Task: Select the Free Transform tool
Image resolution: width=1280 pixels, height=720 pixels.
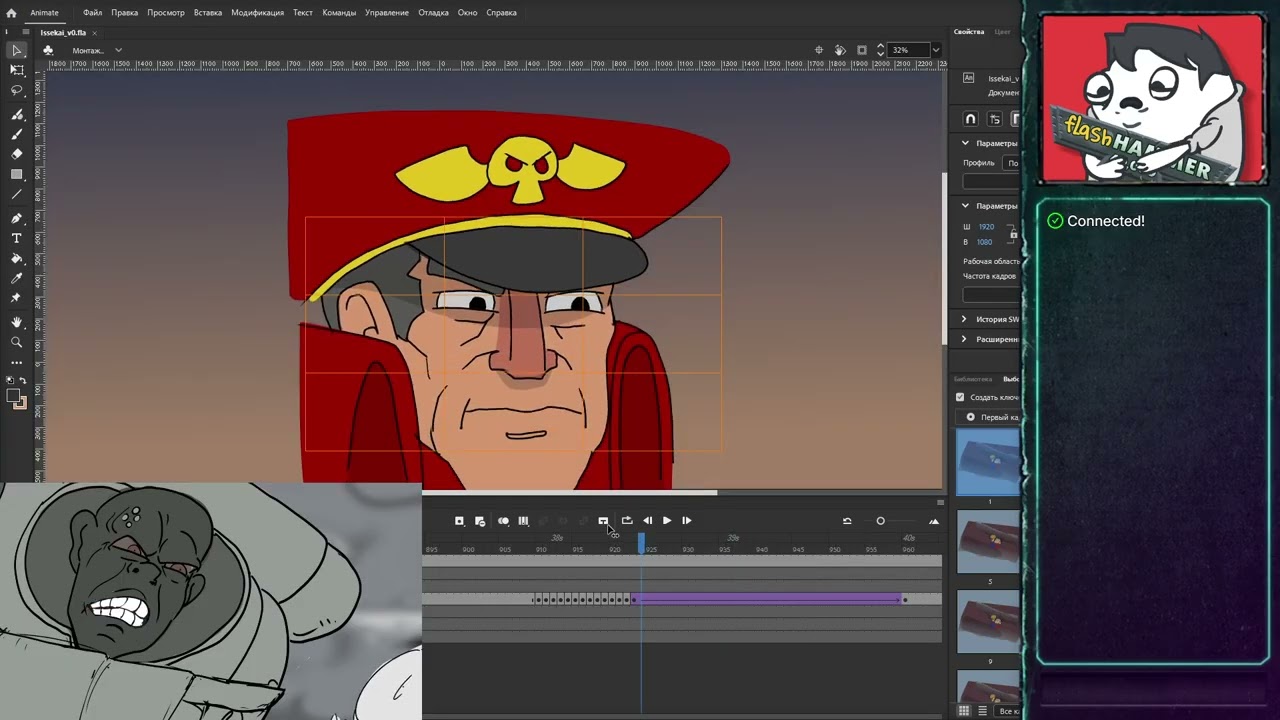Action: click(x=16, y=70)
